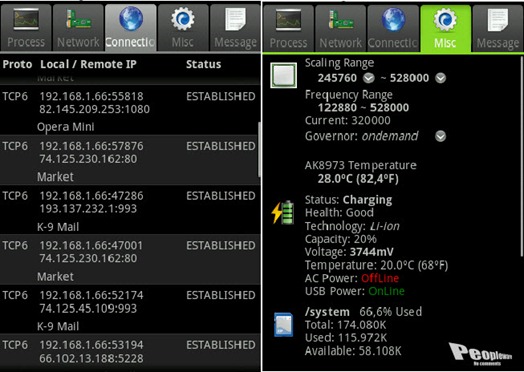Click Status: Charging line
This screenshot has width=524, height=372.
tap(349, 200)
